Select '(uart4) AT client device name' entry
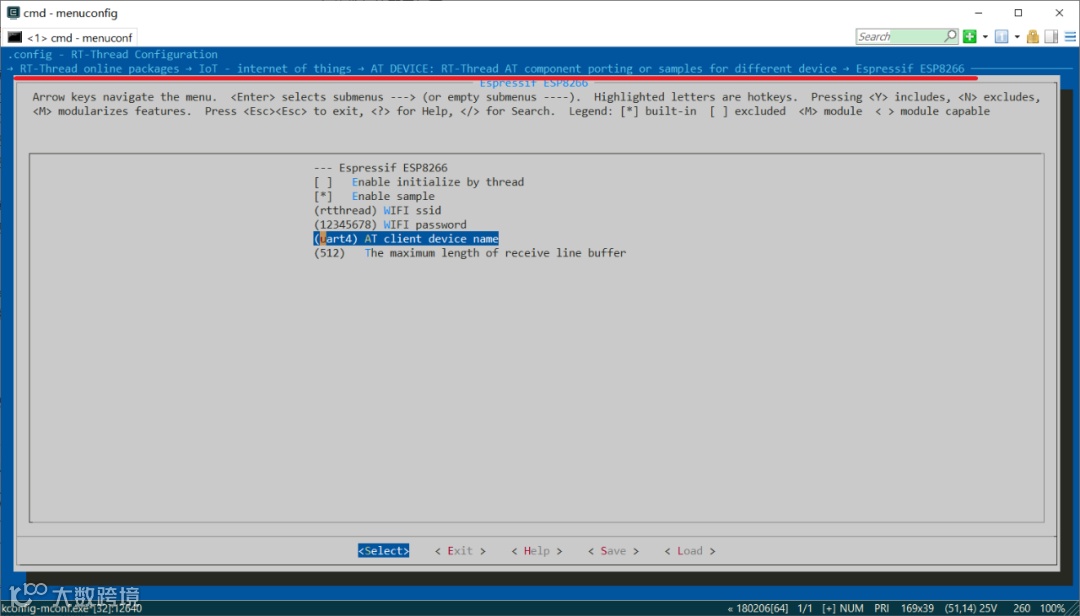Screen dimensions: 1080x616 pyautogui.click(x=406, y=238)
